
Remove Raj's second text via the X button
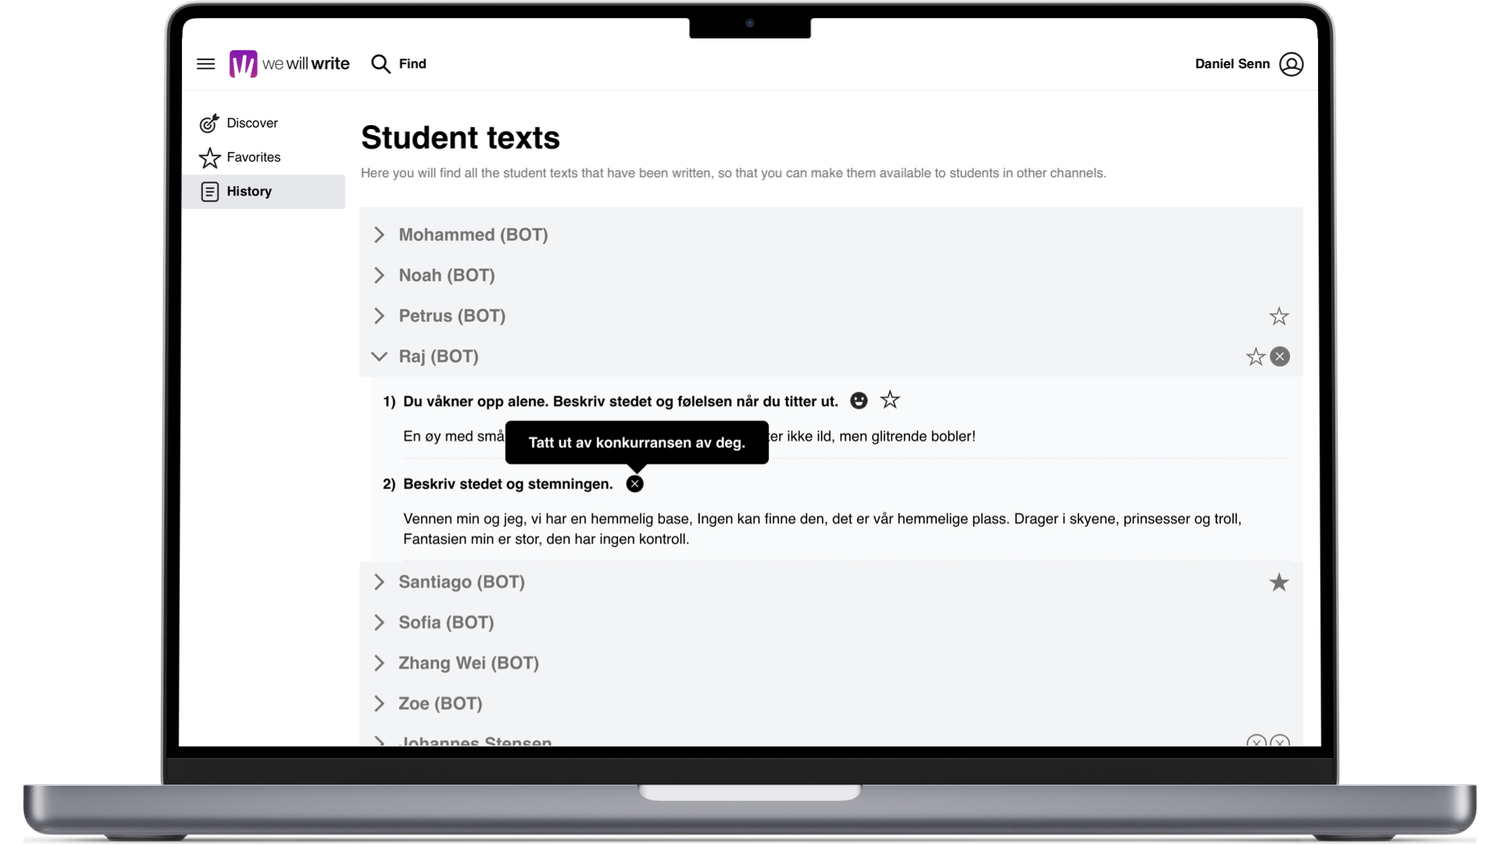coord(635,483)
